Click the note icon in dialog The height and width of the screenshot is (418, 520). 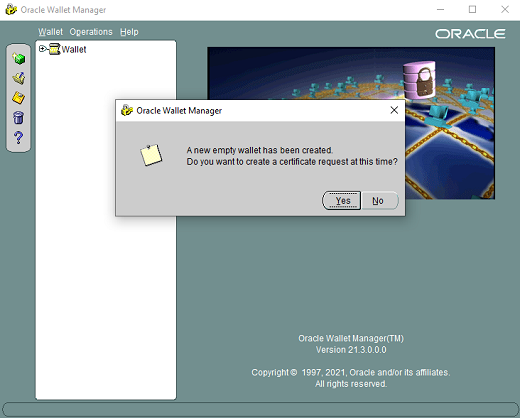point(151,155)
